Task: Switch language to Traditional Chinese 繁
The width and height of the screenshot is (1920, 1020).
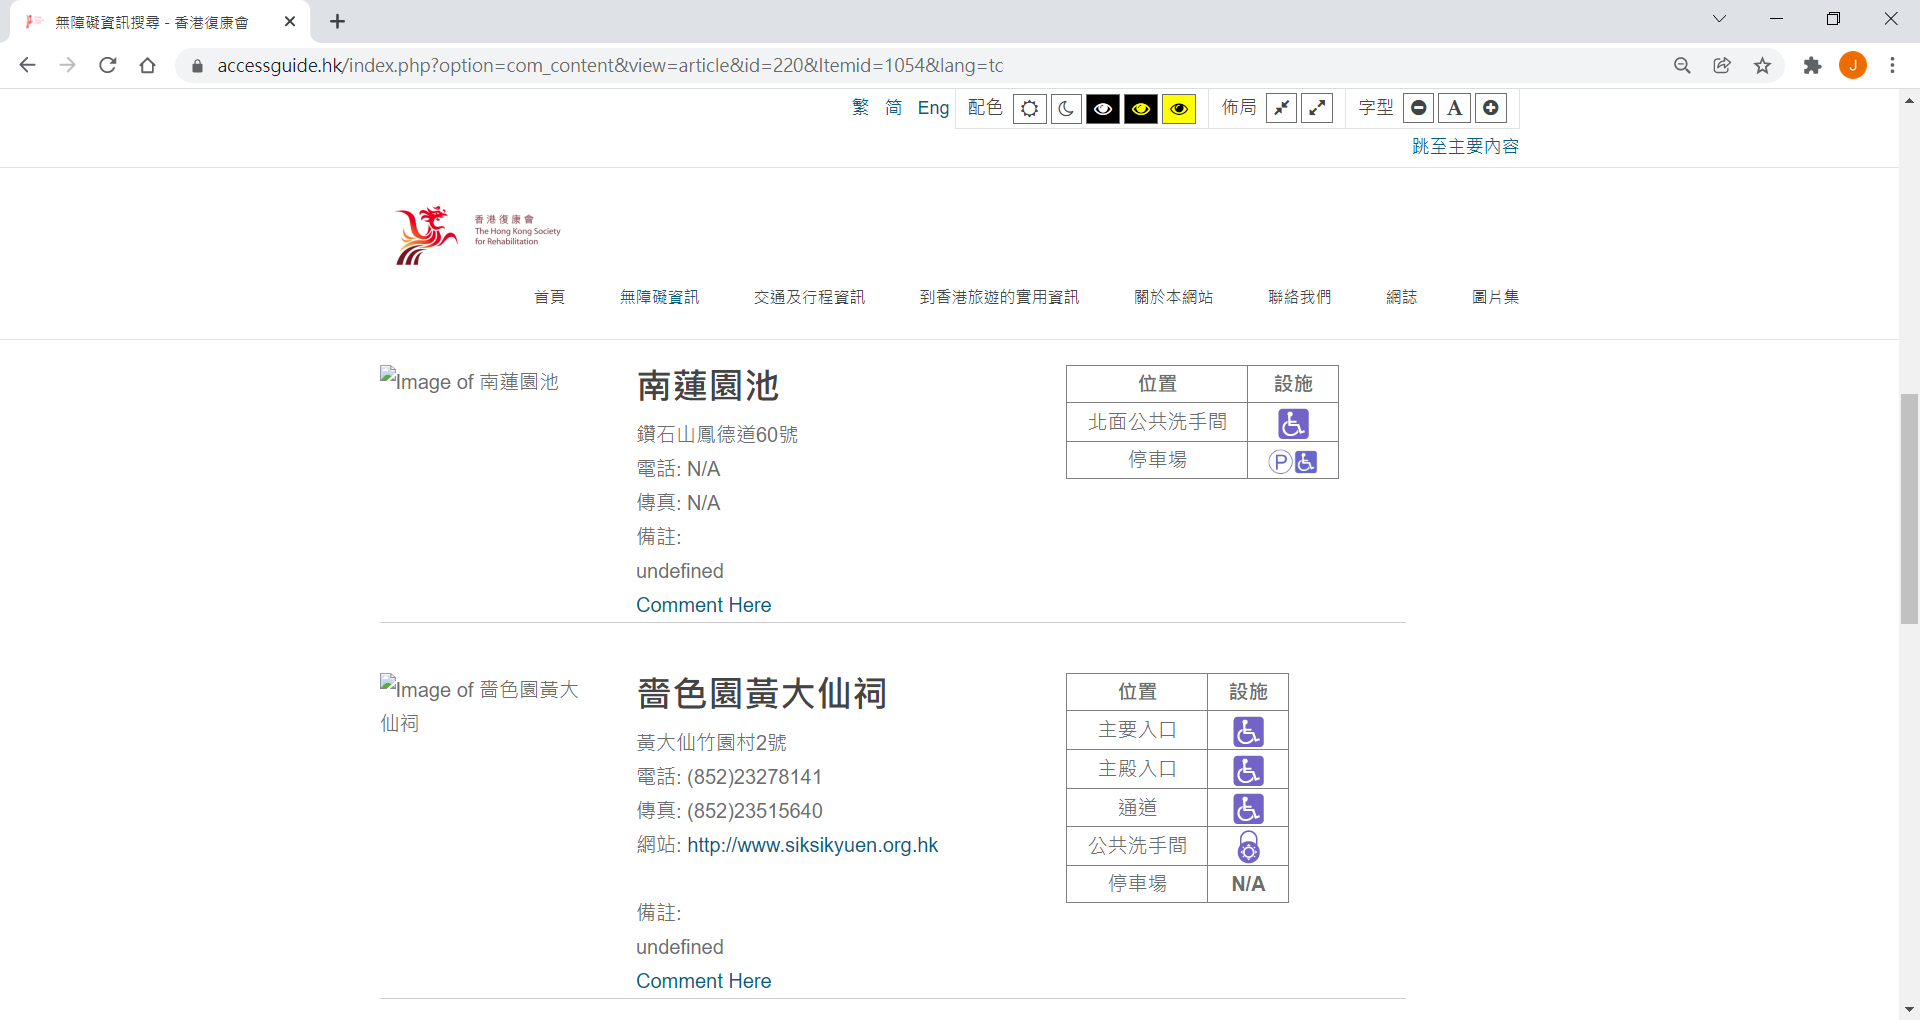Action: click(x=860, y=108)
